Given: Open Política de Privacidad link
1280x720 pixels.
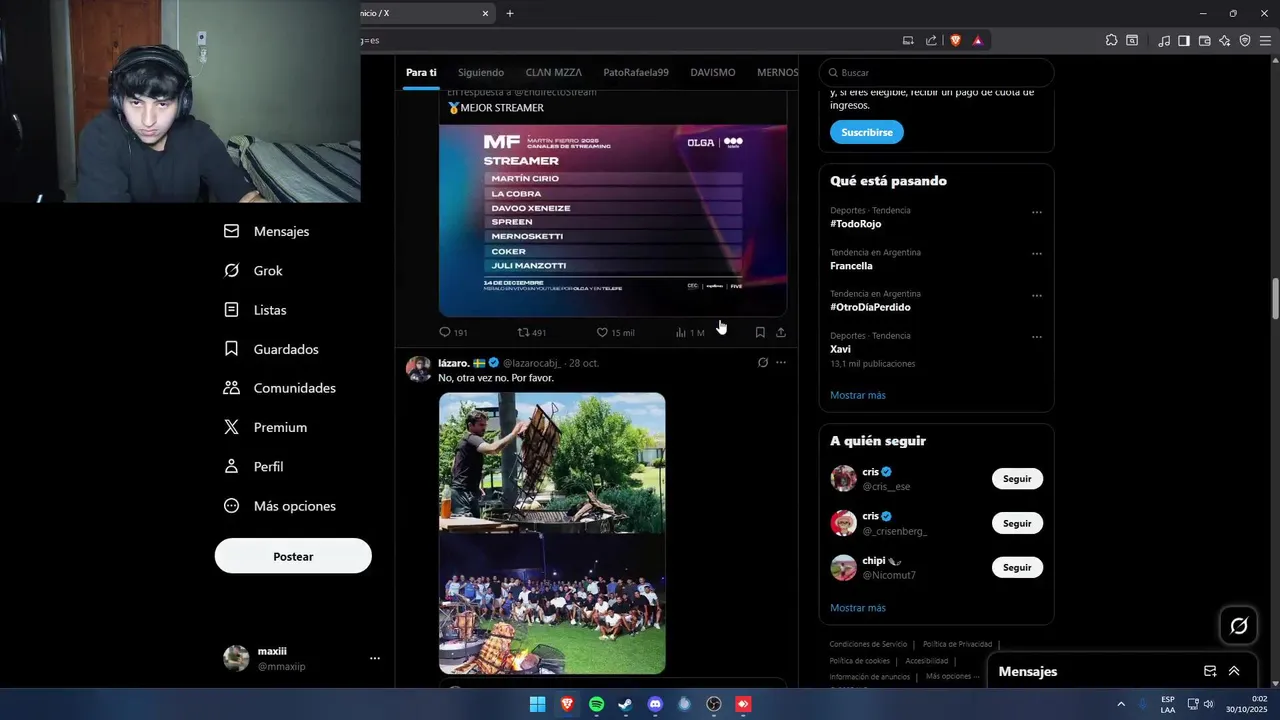Looking at the screenshot, I should (x=957, y=644).
